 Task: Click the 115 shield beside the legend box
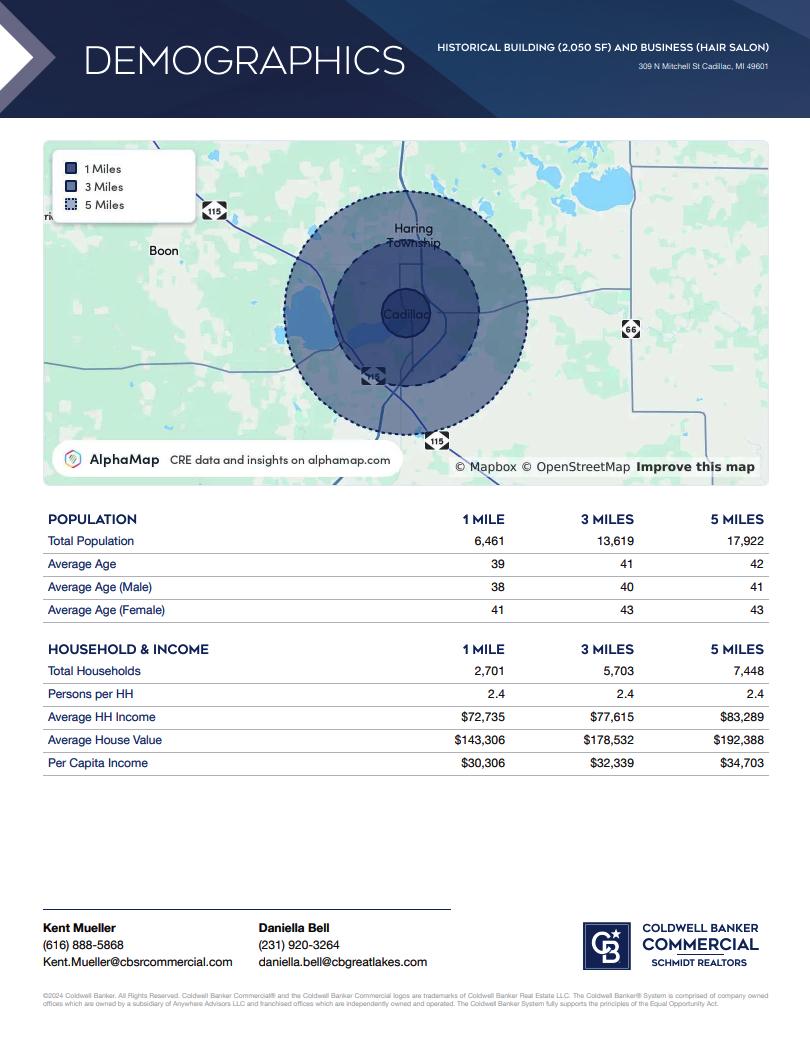coord(214,211)
